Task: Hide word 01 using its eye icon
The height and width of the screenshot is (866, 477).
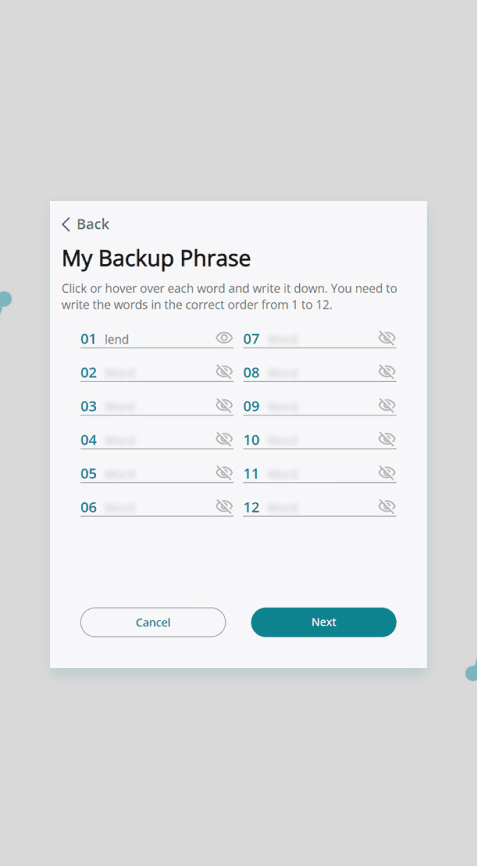Action: tap(224, 338)
